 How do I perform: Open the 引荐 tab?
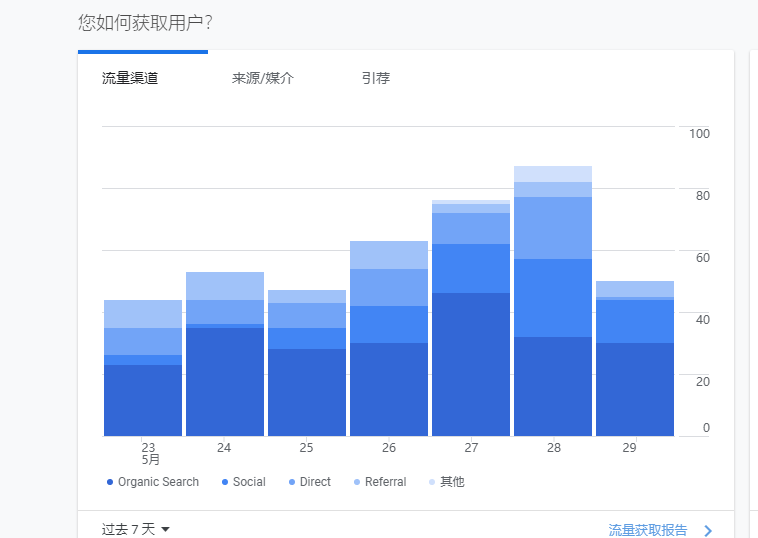tap(376, 78)
